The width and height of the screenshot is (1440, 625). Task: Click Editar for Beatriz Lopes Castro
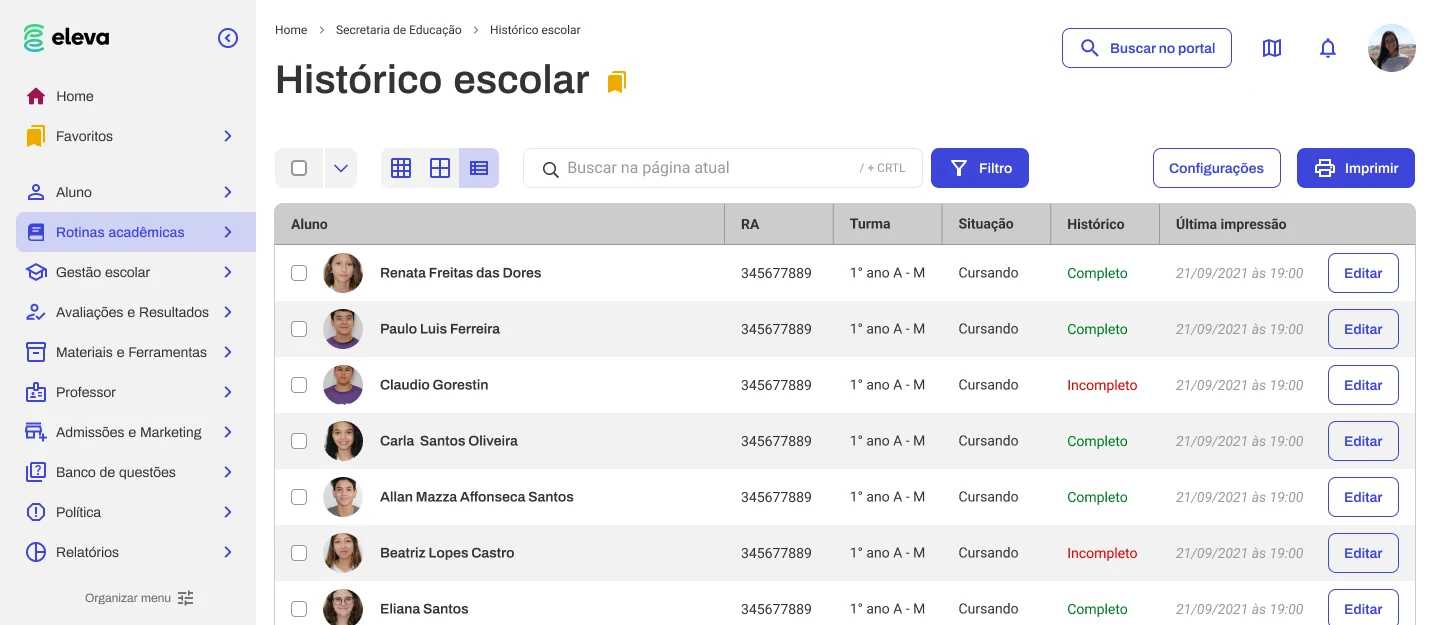tap(1363, 553)
